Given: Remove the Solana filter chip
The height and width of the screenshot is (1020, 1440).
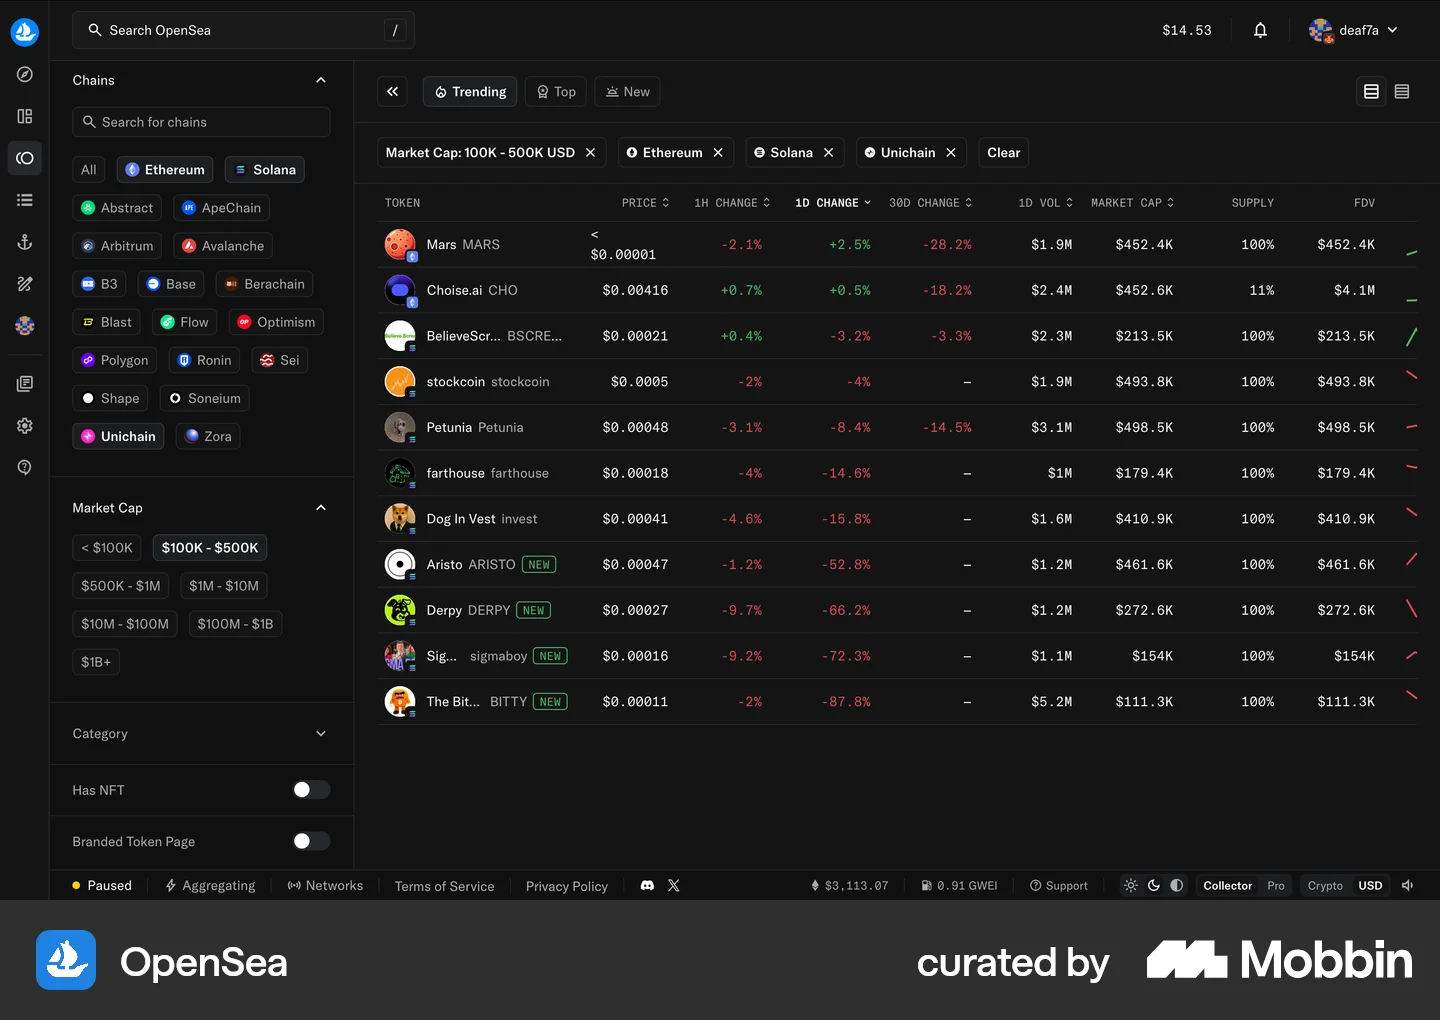Looking at the screenshot, I should click(829, 153).
